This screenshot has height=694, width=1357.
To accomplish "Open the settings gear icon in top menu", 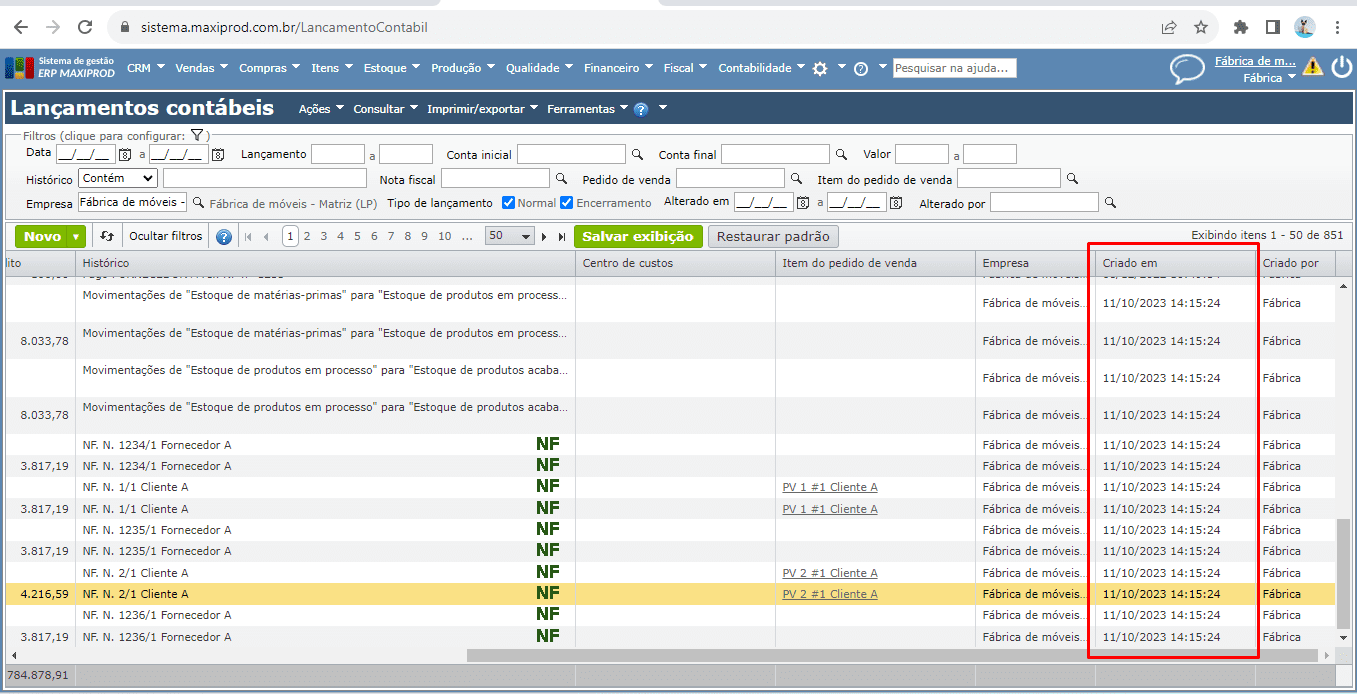I will (820, 68).
